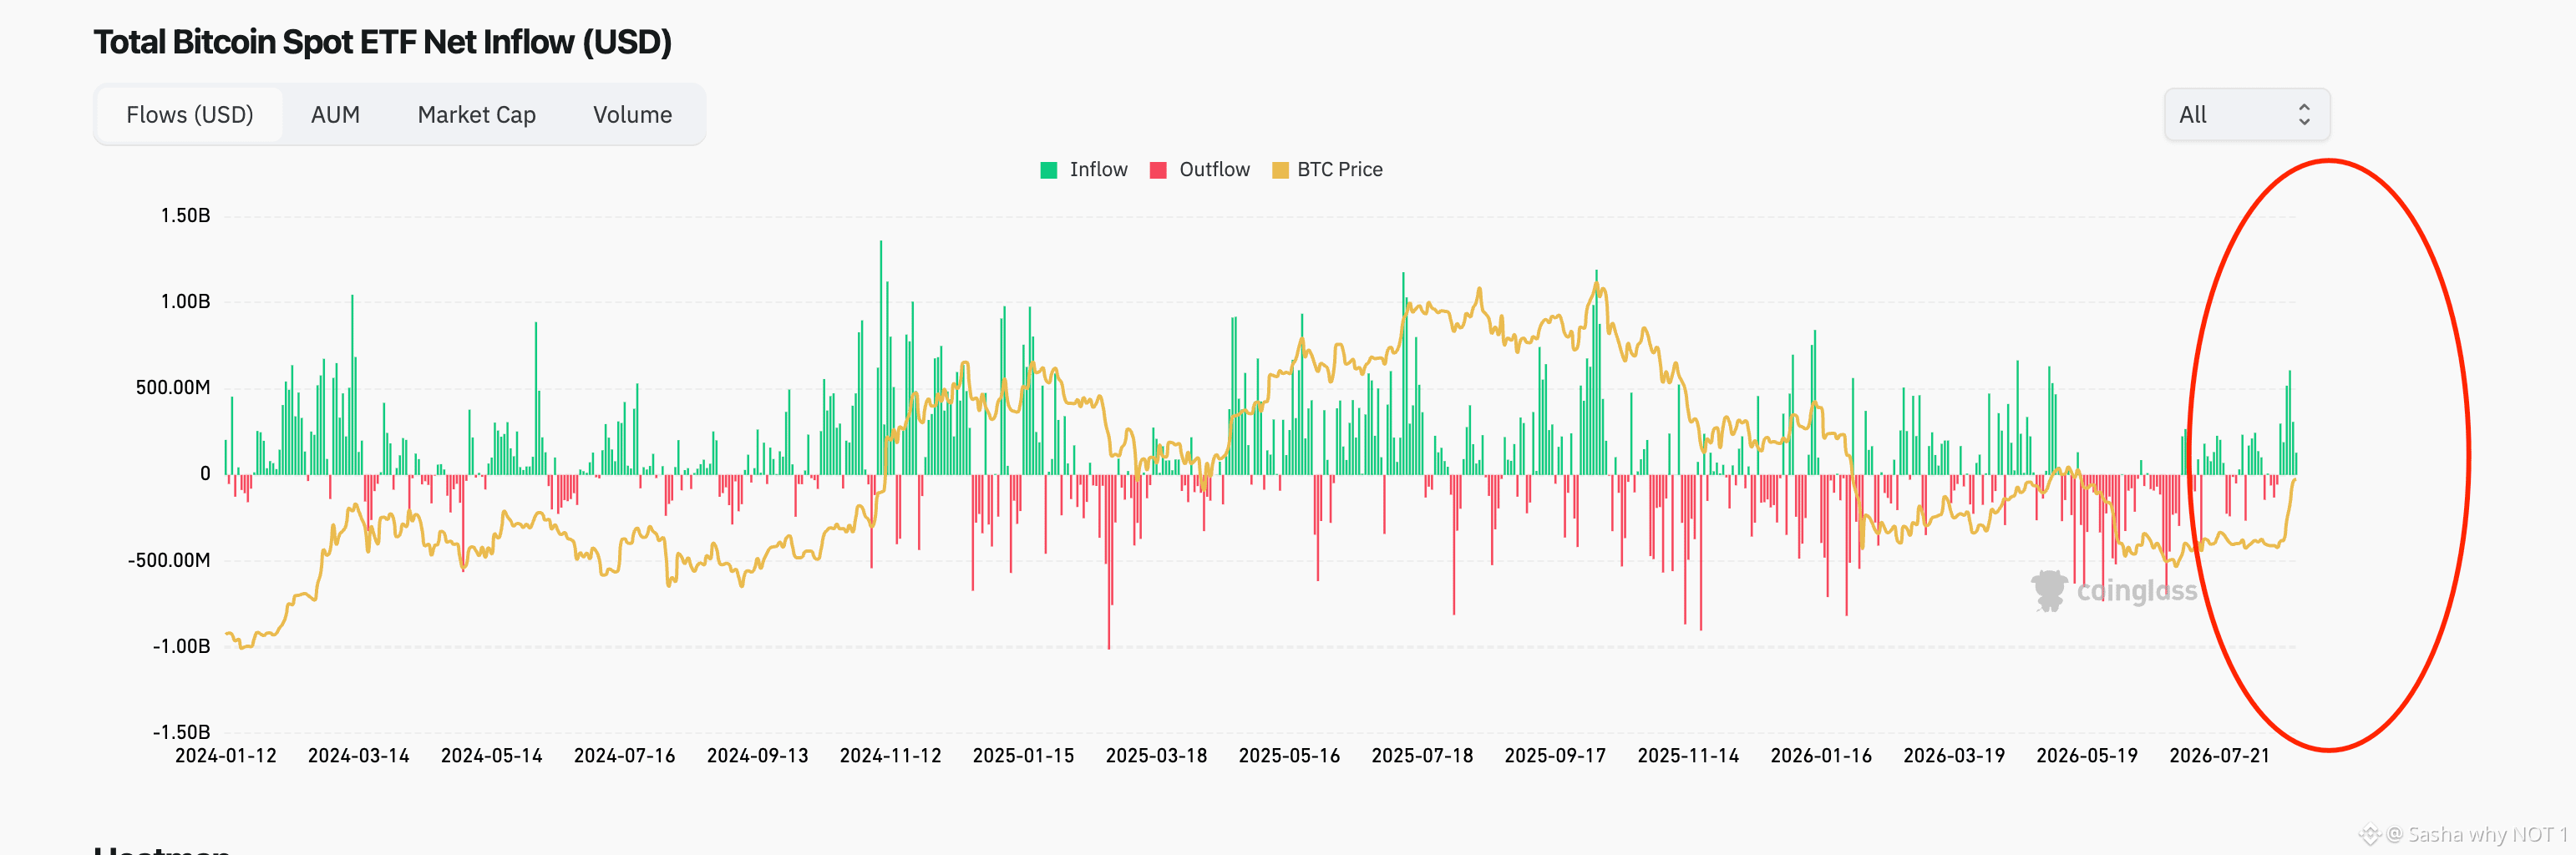Viewport: 2576px width, 855px height.
Task: Toggle the Inflow legend series
Action: (1084, 170)
